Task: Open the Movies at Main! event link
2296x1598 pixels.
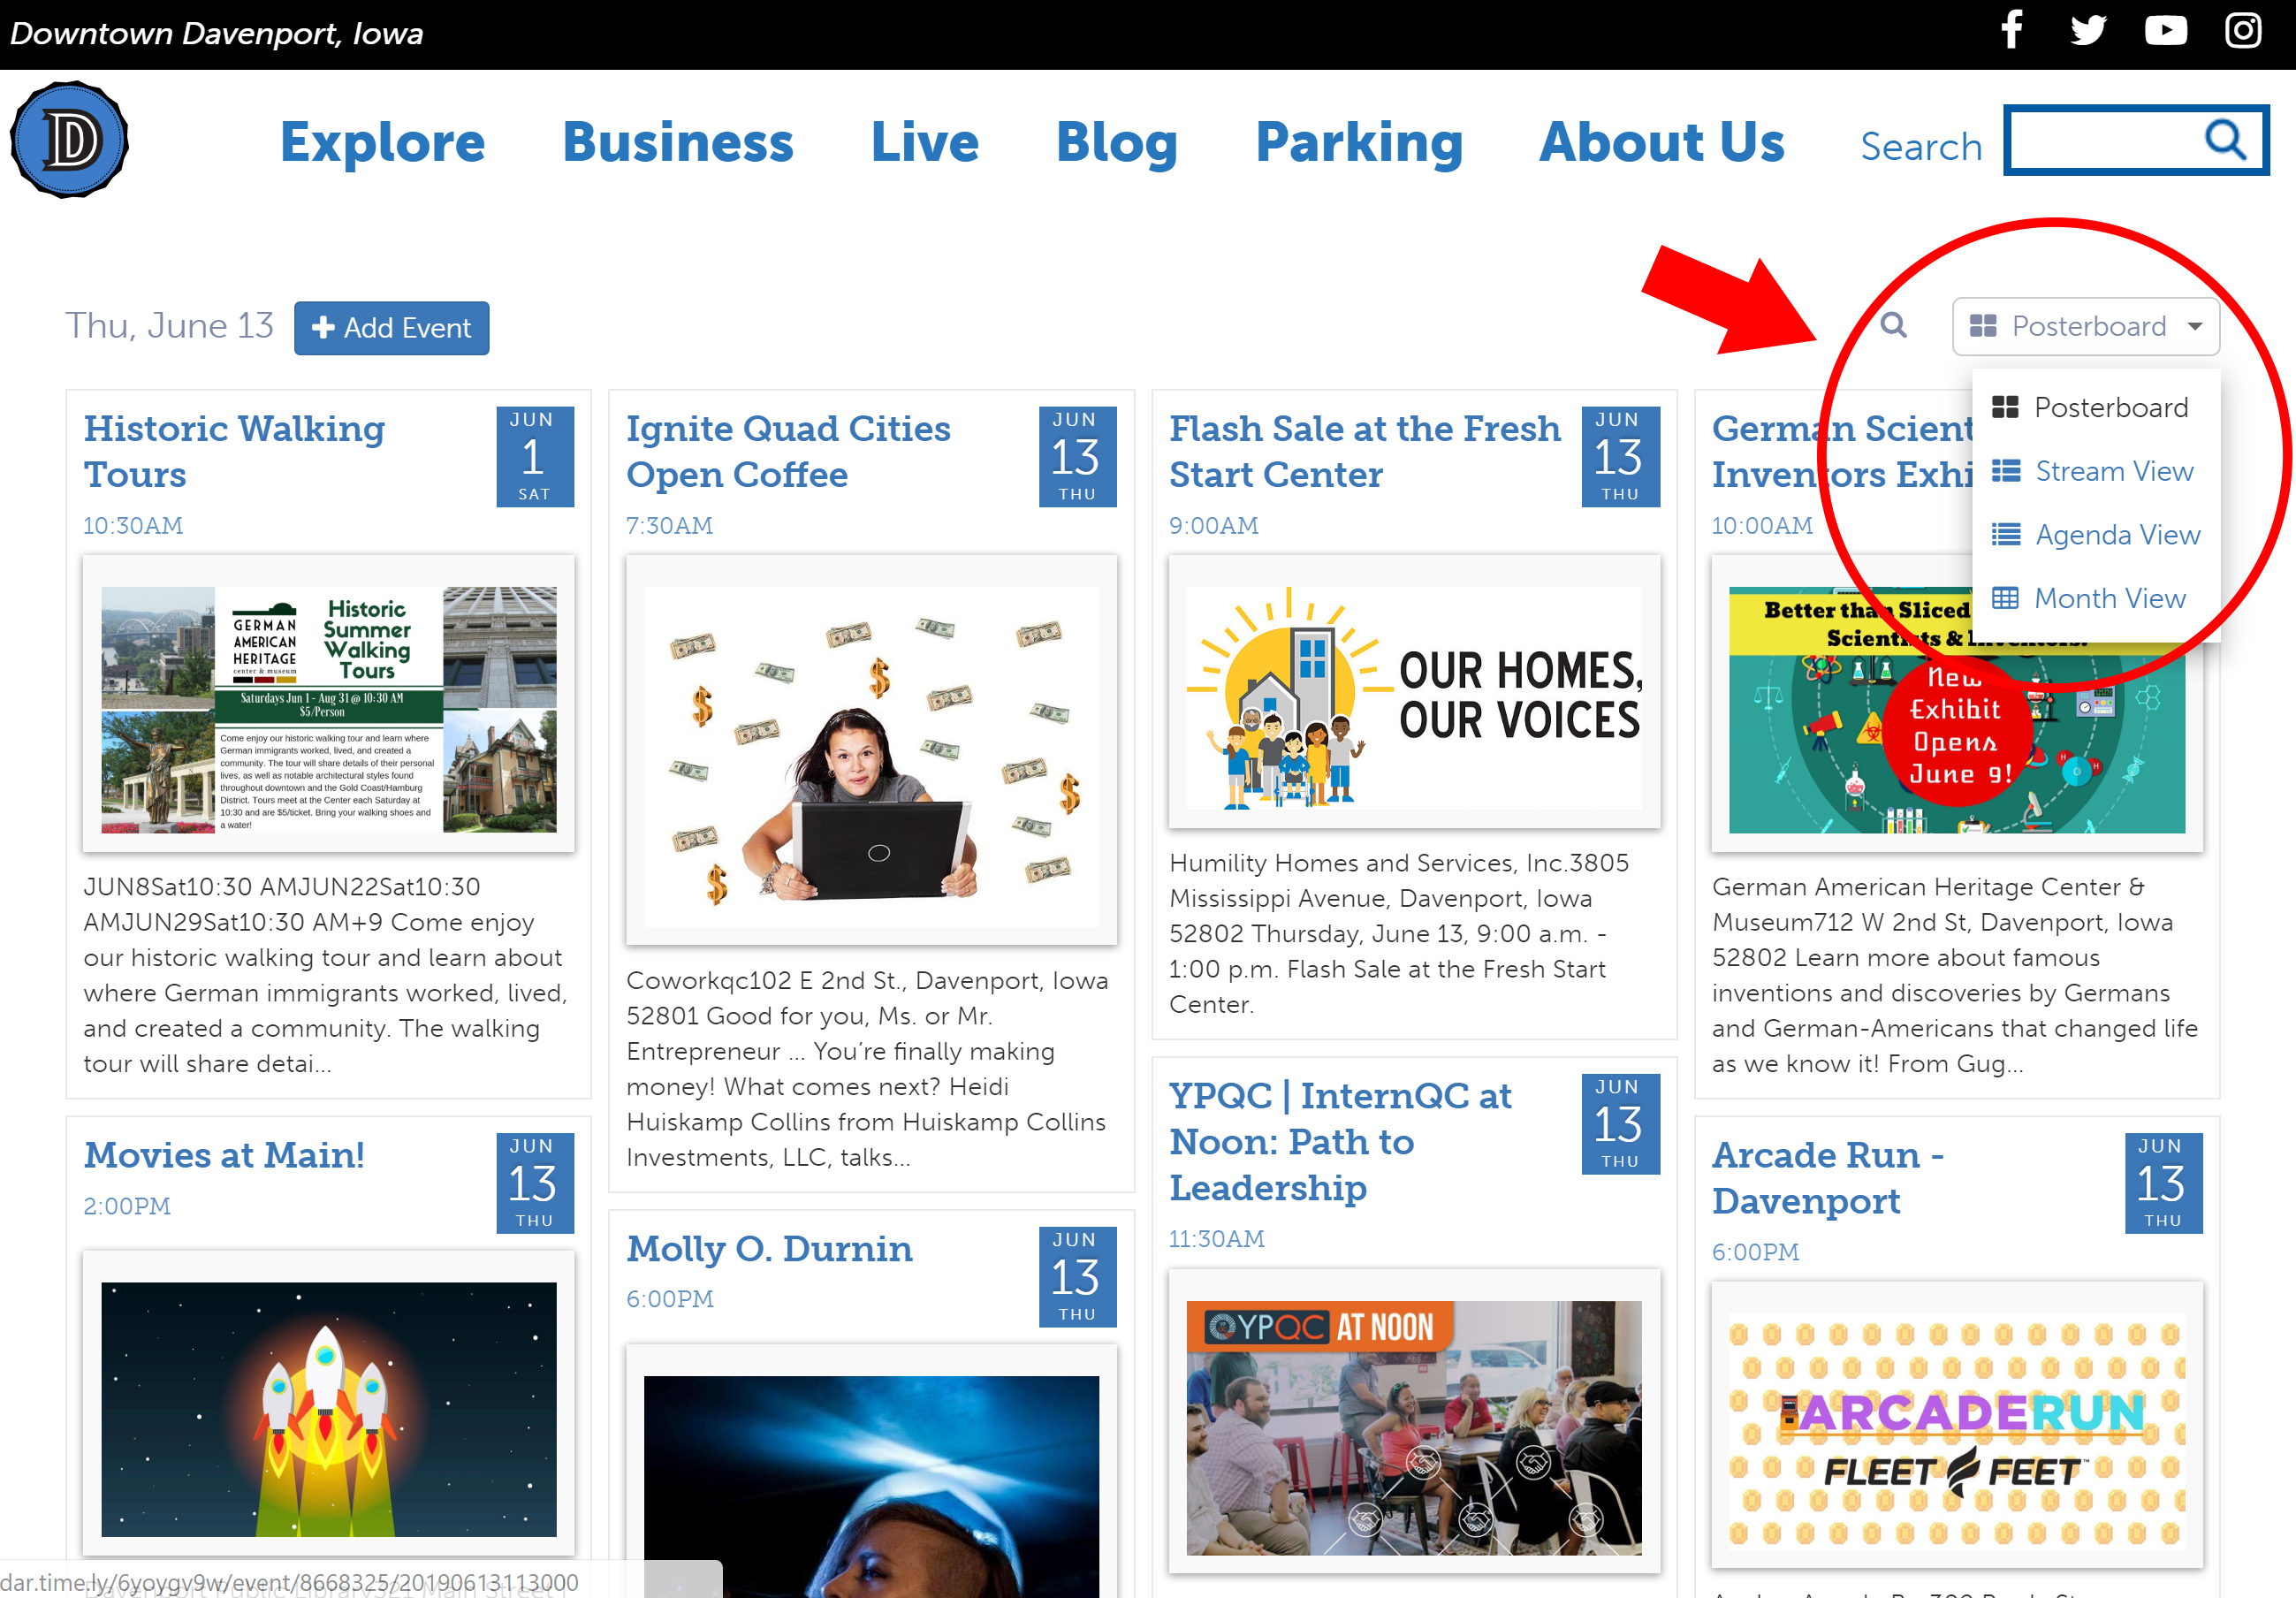Action: [224, 1155]
